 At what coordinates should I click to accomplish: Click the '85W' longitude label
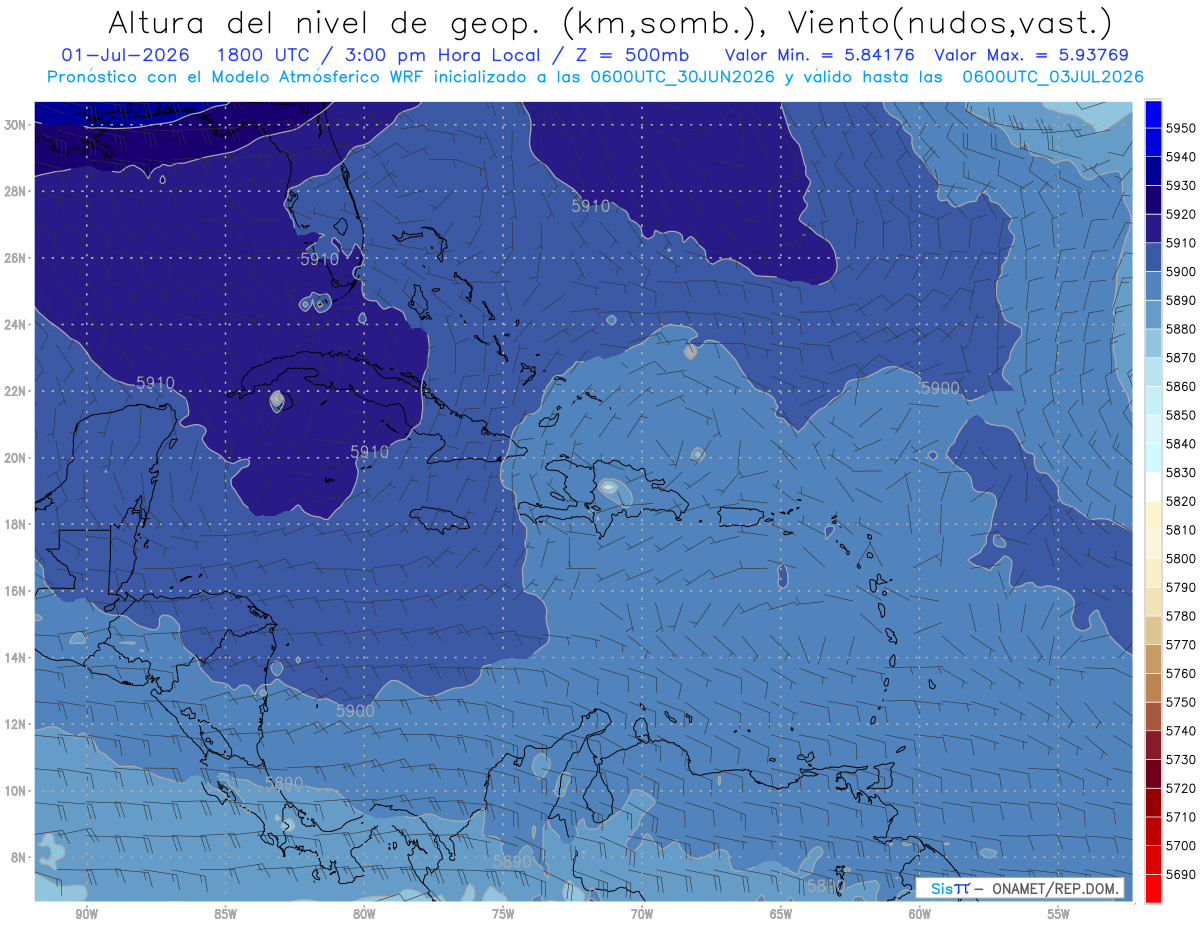[225, 913]
